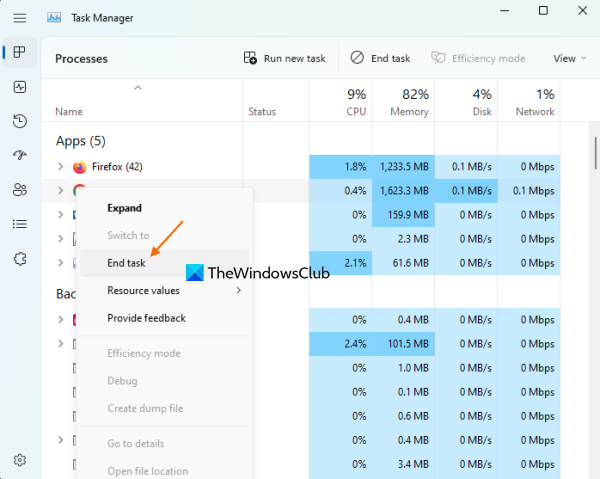This screenshot has height=479, width=600.
Task: Click the 1.8% CPU cell for Firefox
Action: (x=340, y=167)
